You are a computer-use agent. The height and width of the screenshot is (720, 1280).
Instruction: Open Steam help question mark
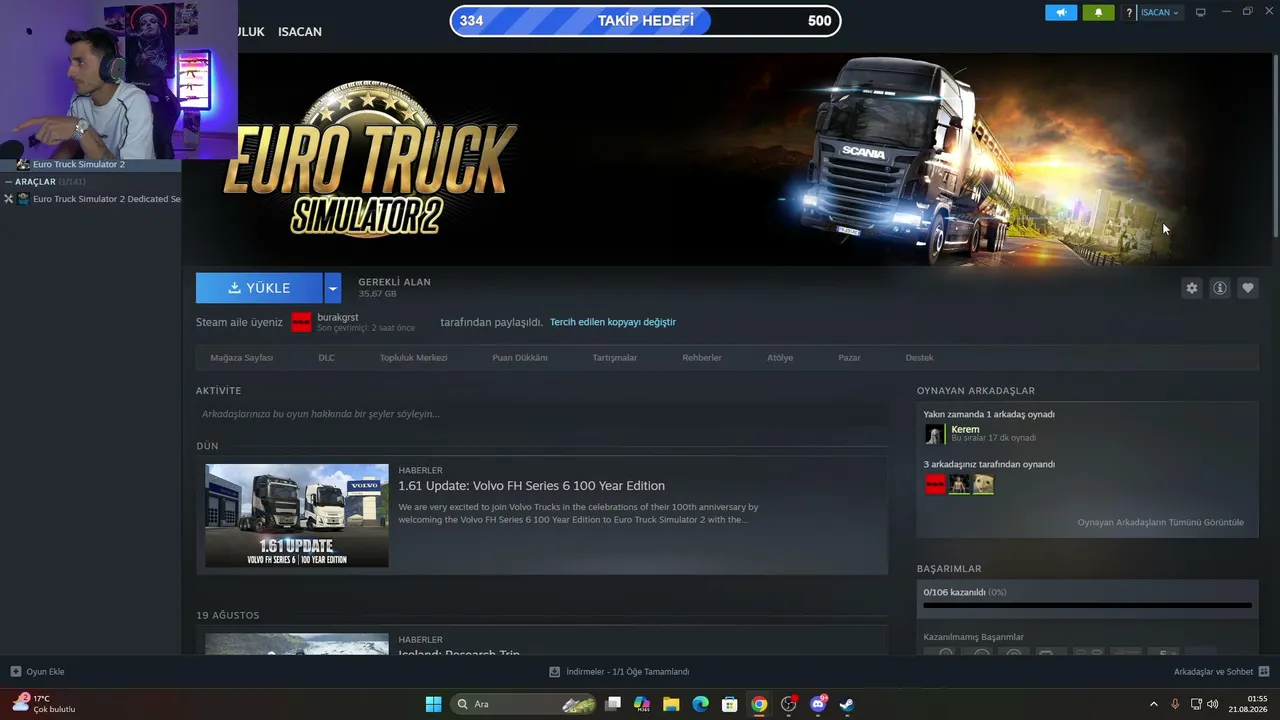(x=1129, y=13)
